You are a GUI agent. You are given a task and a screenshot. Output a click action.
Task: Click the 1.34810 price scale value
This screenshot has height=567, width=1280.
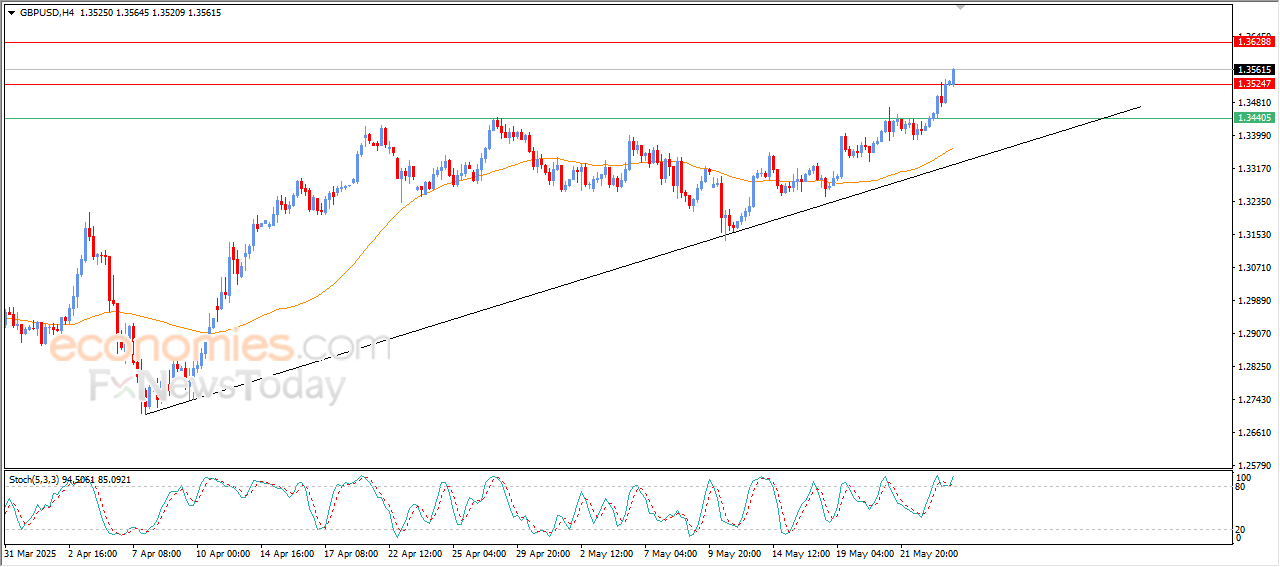point(1254,102)
